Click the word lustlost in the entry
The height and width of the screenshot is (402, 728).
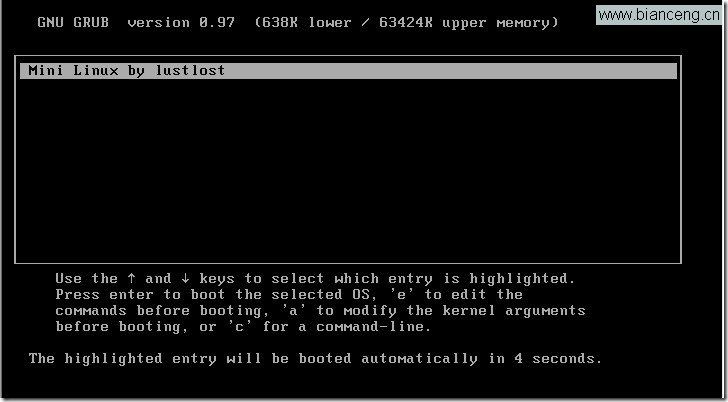coord(190,71)
